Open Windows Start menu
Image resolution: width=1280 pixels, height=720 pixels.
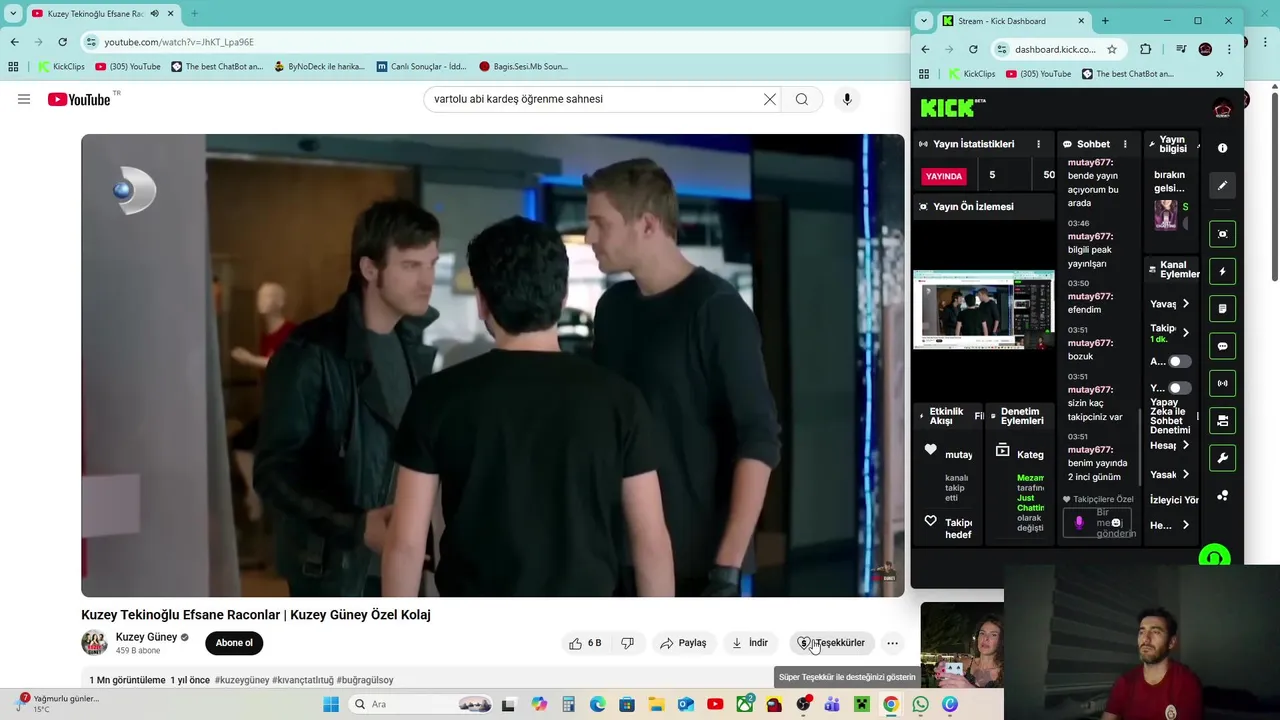click(x=331, y=704)
